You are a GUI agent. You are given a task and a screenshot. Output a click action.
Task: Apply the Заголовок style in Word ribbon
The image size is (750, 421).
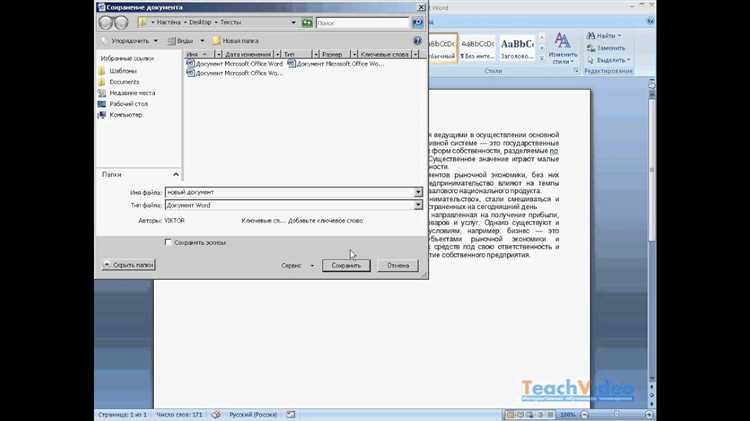click(x=517, y=48)
